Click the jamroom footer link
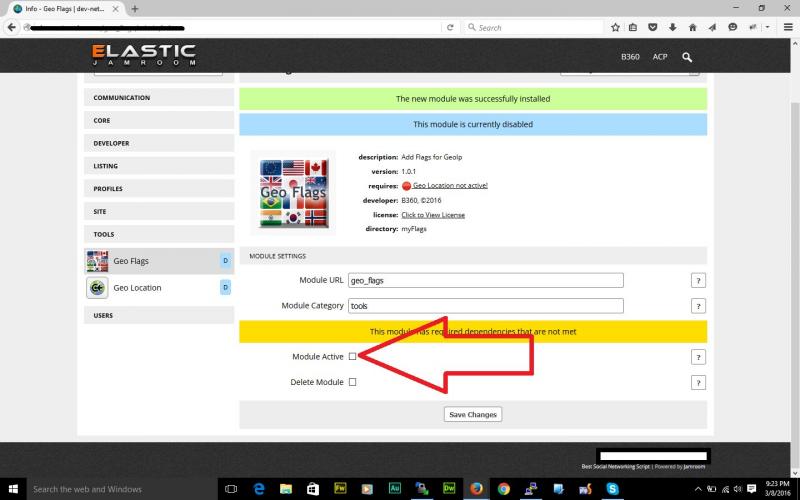 pos(694,466)
